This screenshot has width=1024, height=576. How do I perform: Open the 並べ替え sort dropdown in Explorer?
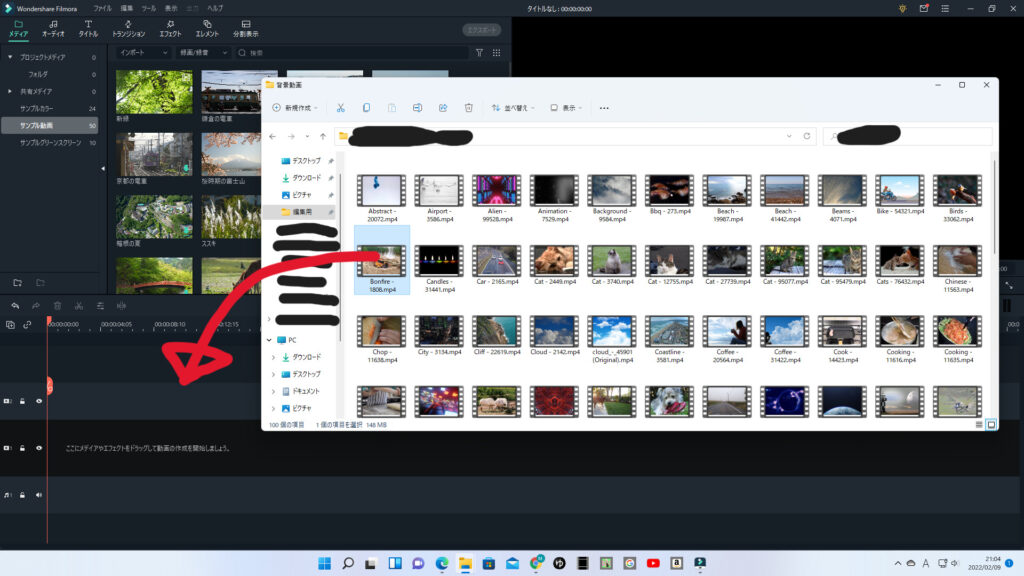[x=513, y=108]
